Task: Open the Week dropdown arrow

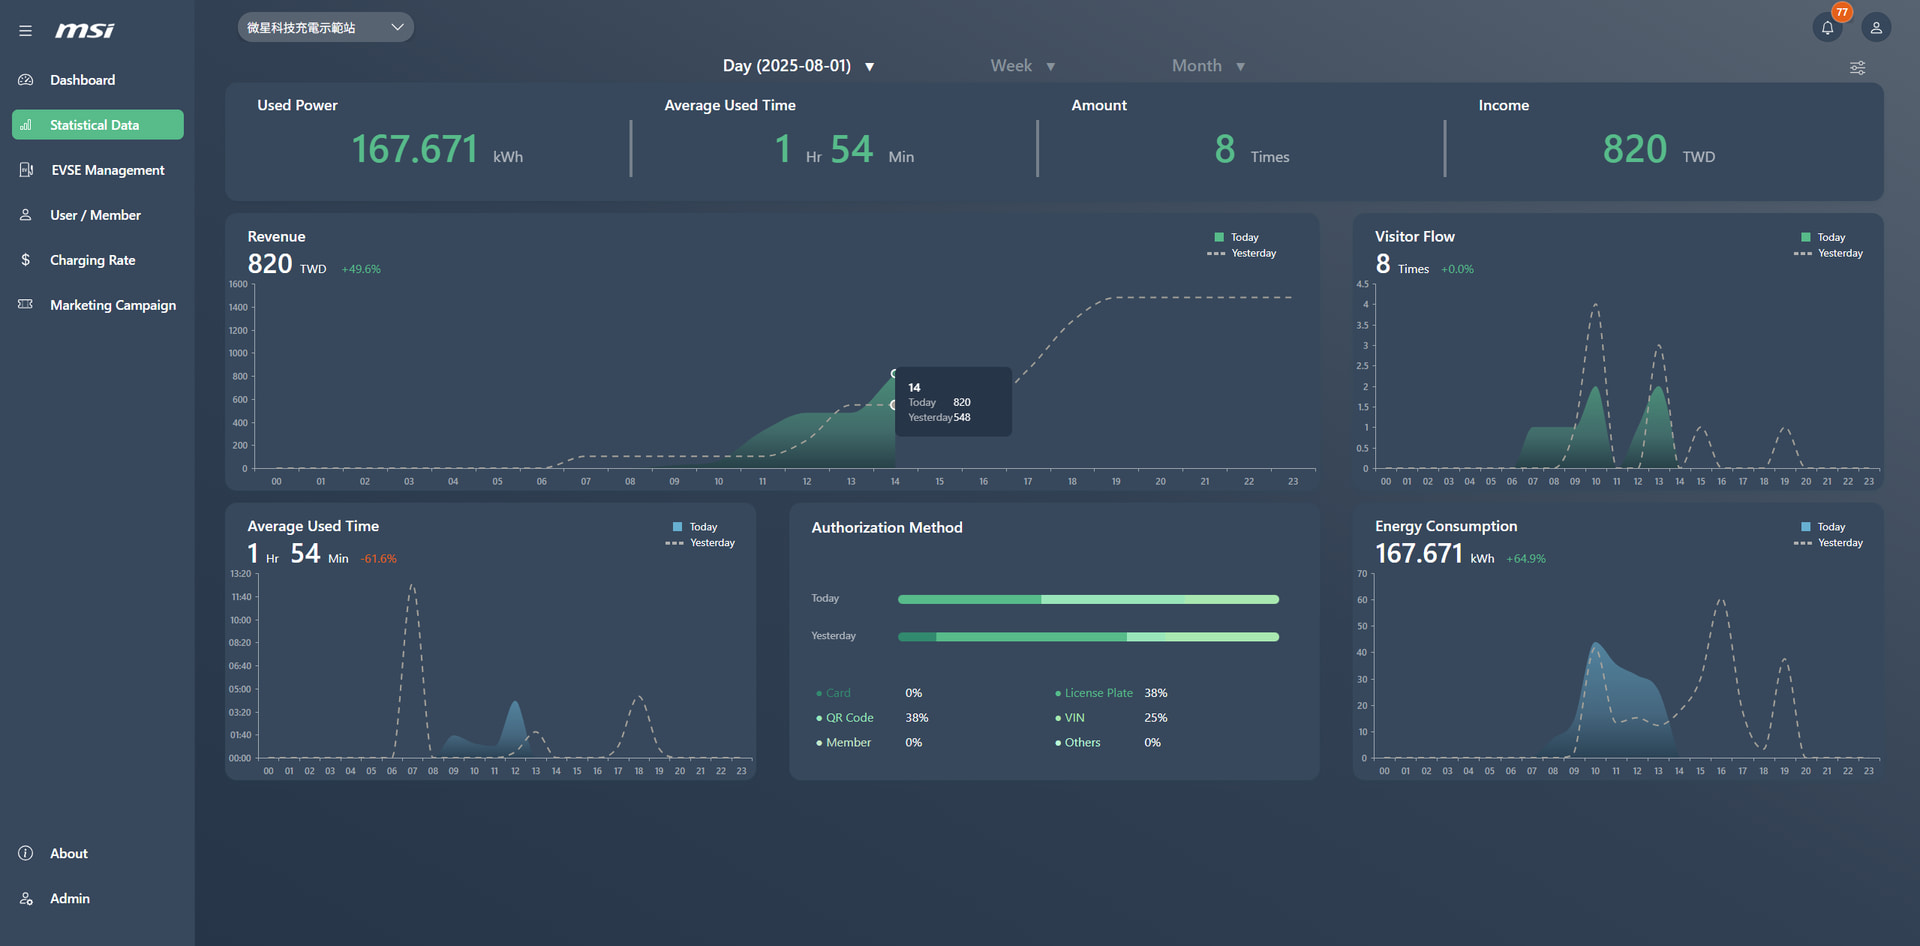Action: click(x=1051, y=67)
